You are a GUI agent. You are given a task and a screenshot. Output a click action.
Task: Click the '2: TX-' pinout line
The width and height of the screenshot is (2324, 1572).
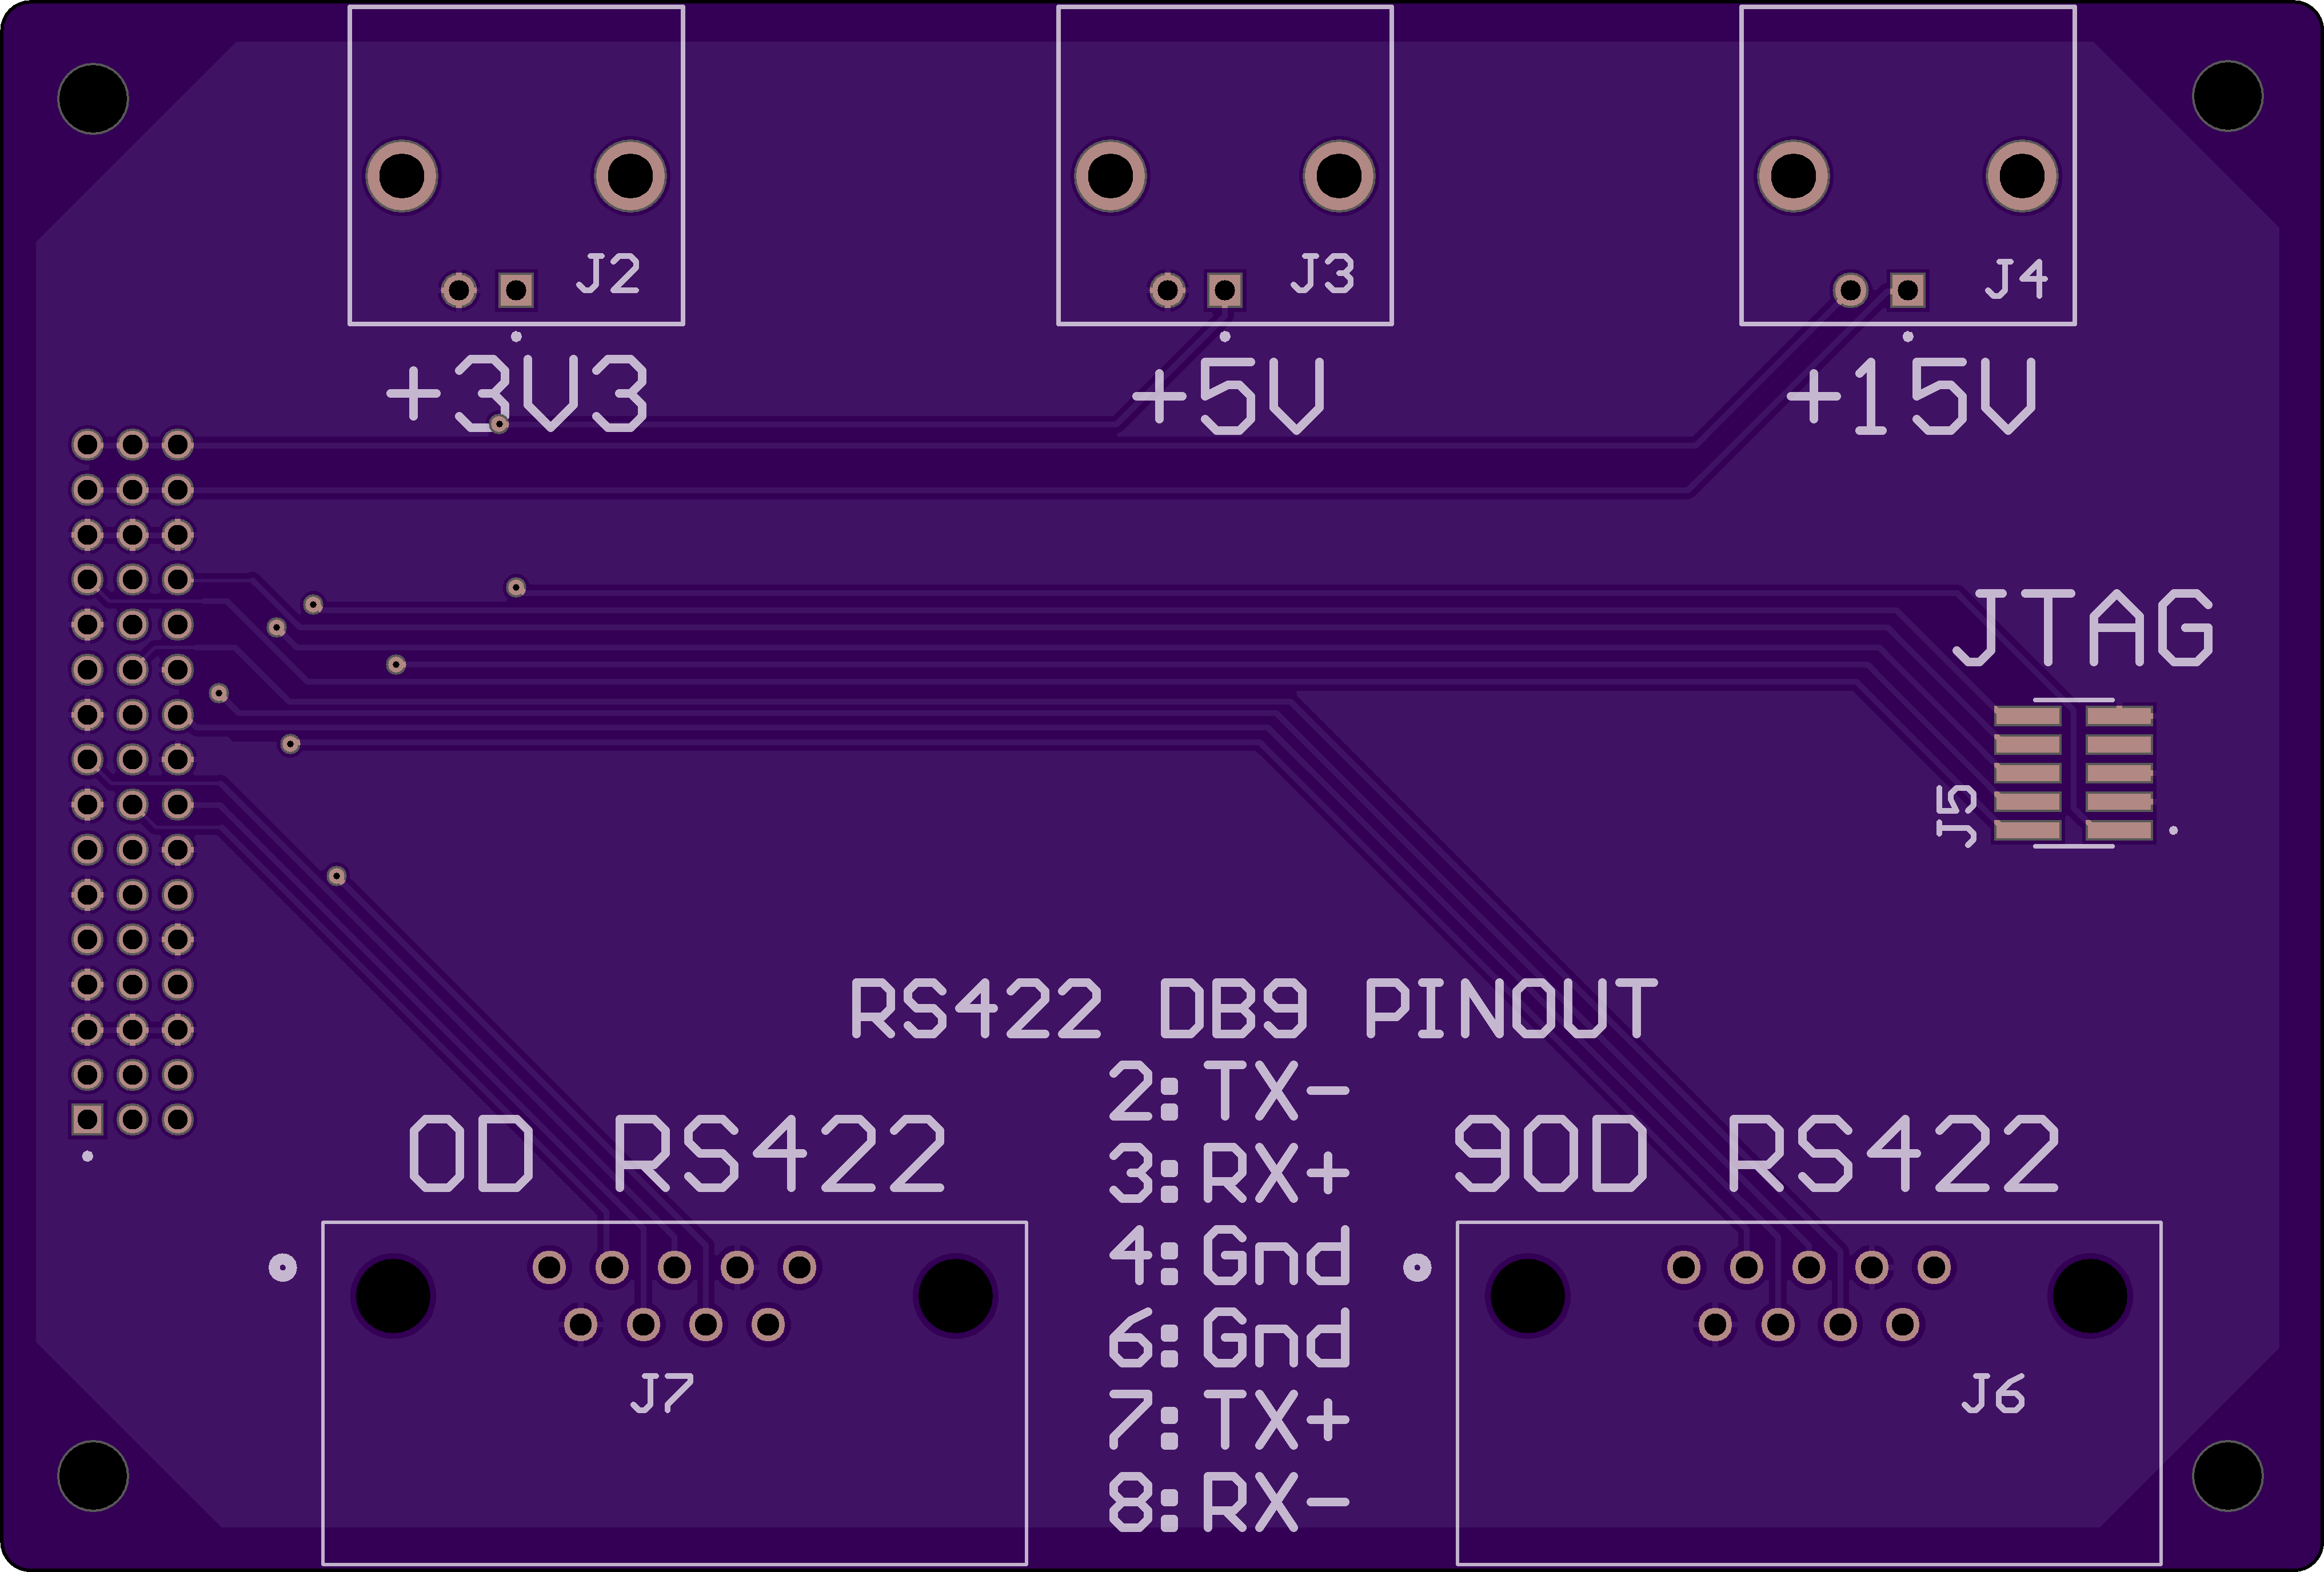pos(1229,1091)
